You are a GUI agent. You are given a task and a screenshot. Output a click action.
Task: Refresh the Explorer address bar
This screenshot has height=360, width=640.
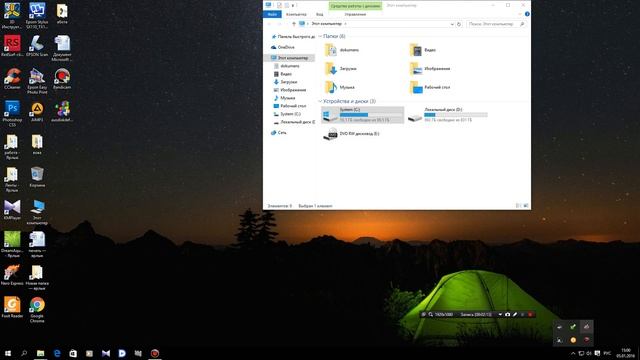tap(459, 24)
